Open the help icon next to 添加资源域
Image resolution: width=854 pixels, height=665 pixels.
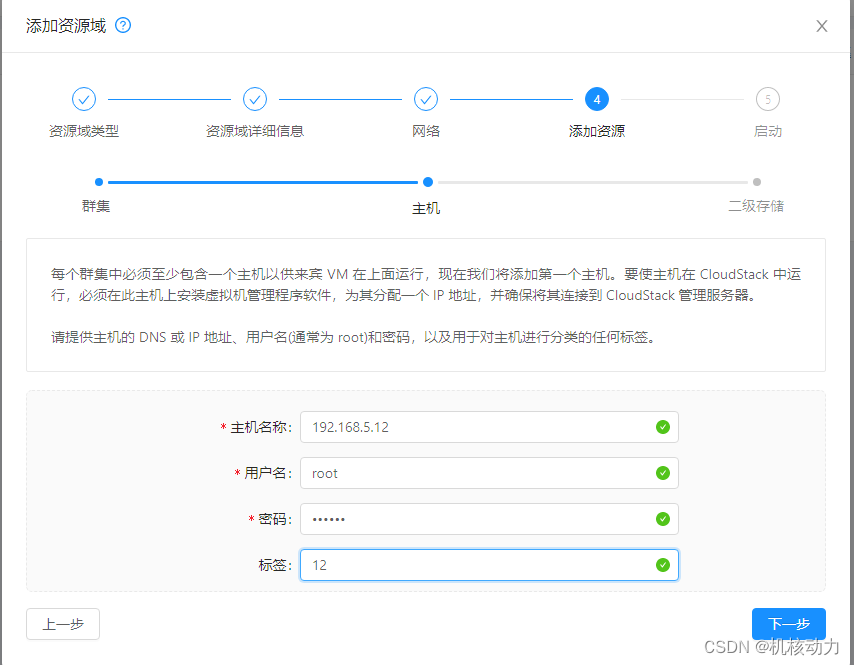[122, 25]
